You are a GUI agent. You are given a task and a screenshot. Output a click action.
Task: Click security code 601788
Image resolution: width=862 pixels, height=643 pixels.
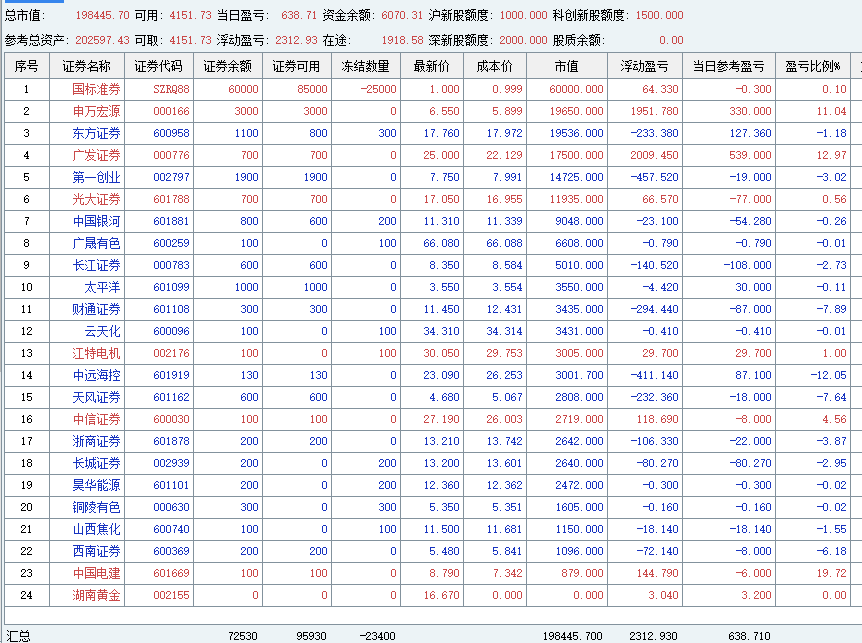(x=171, y=199)
